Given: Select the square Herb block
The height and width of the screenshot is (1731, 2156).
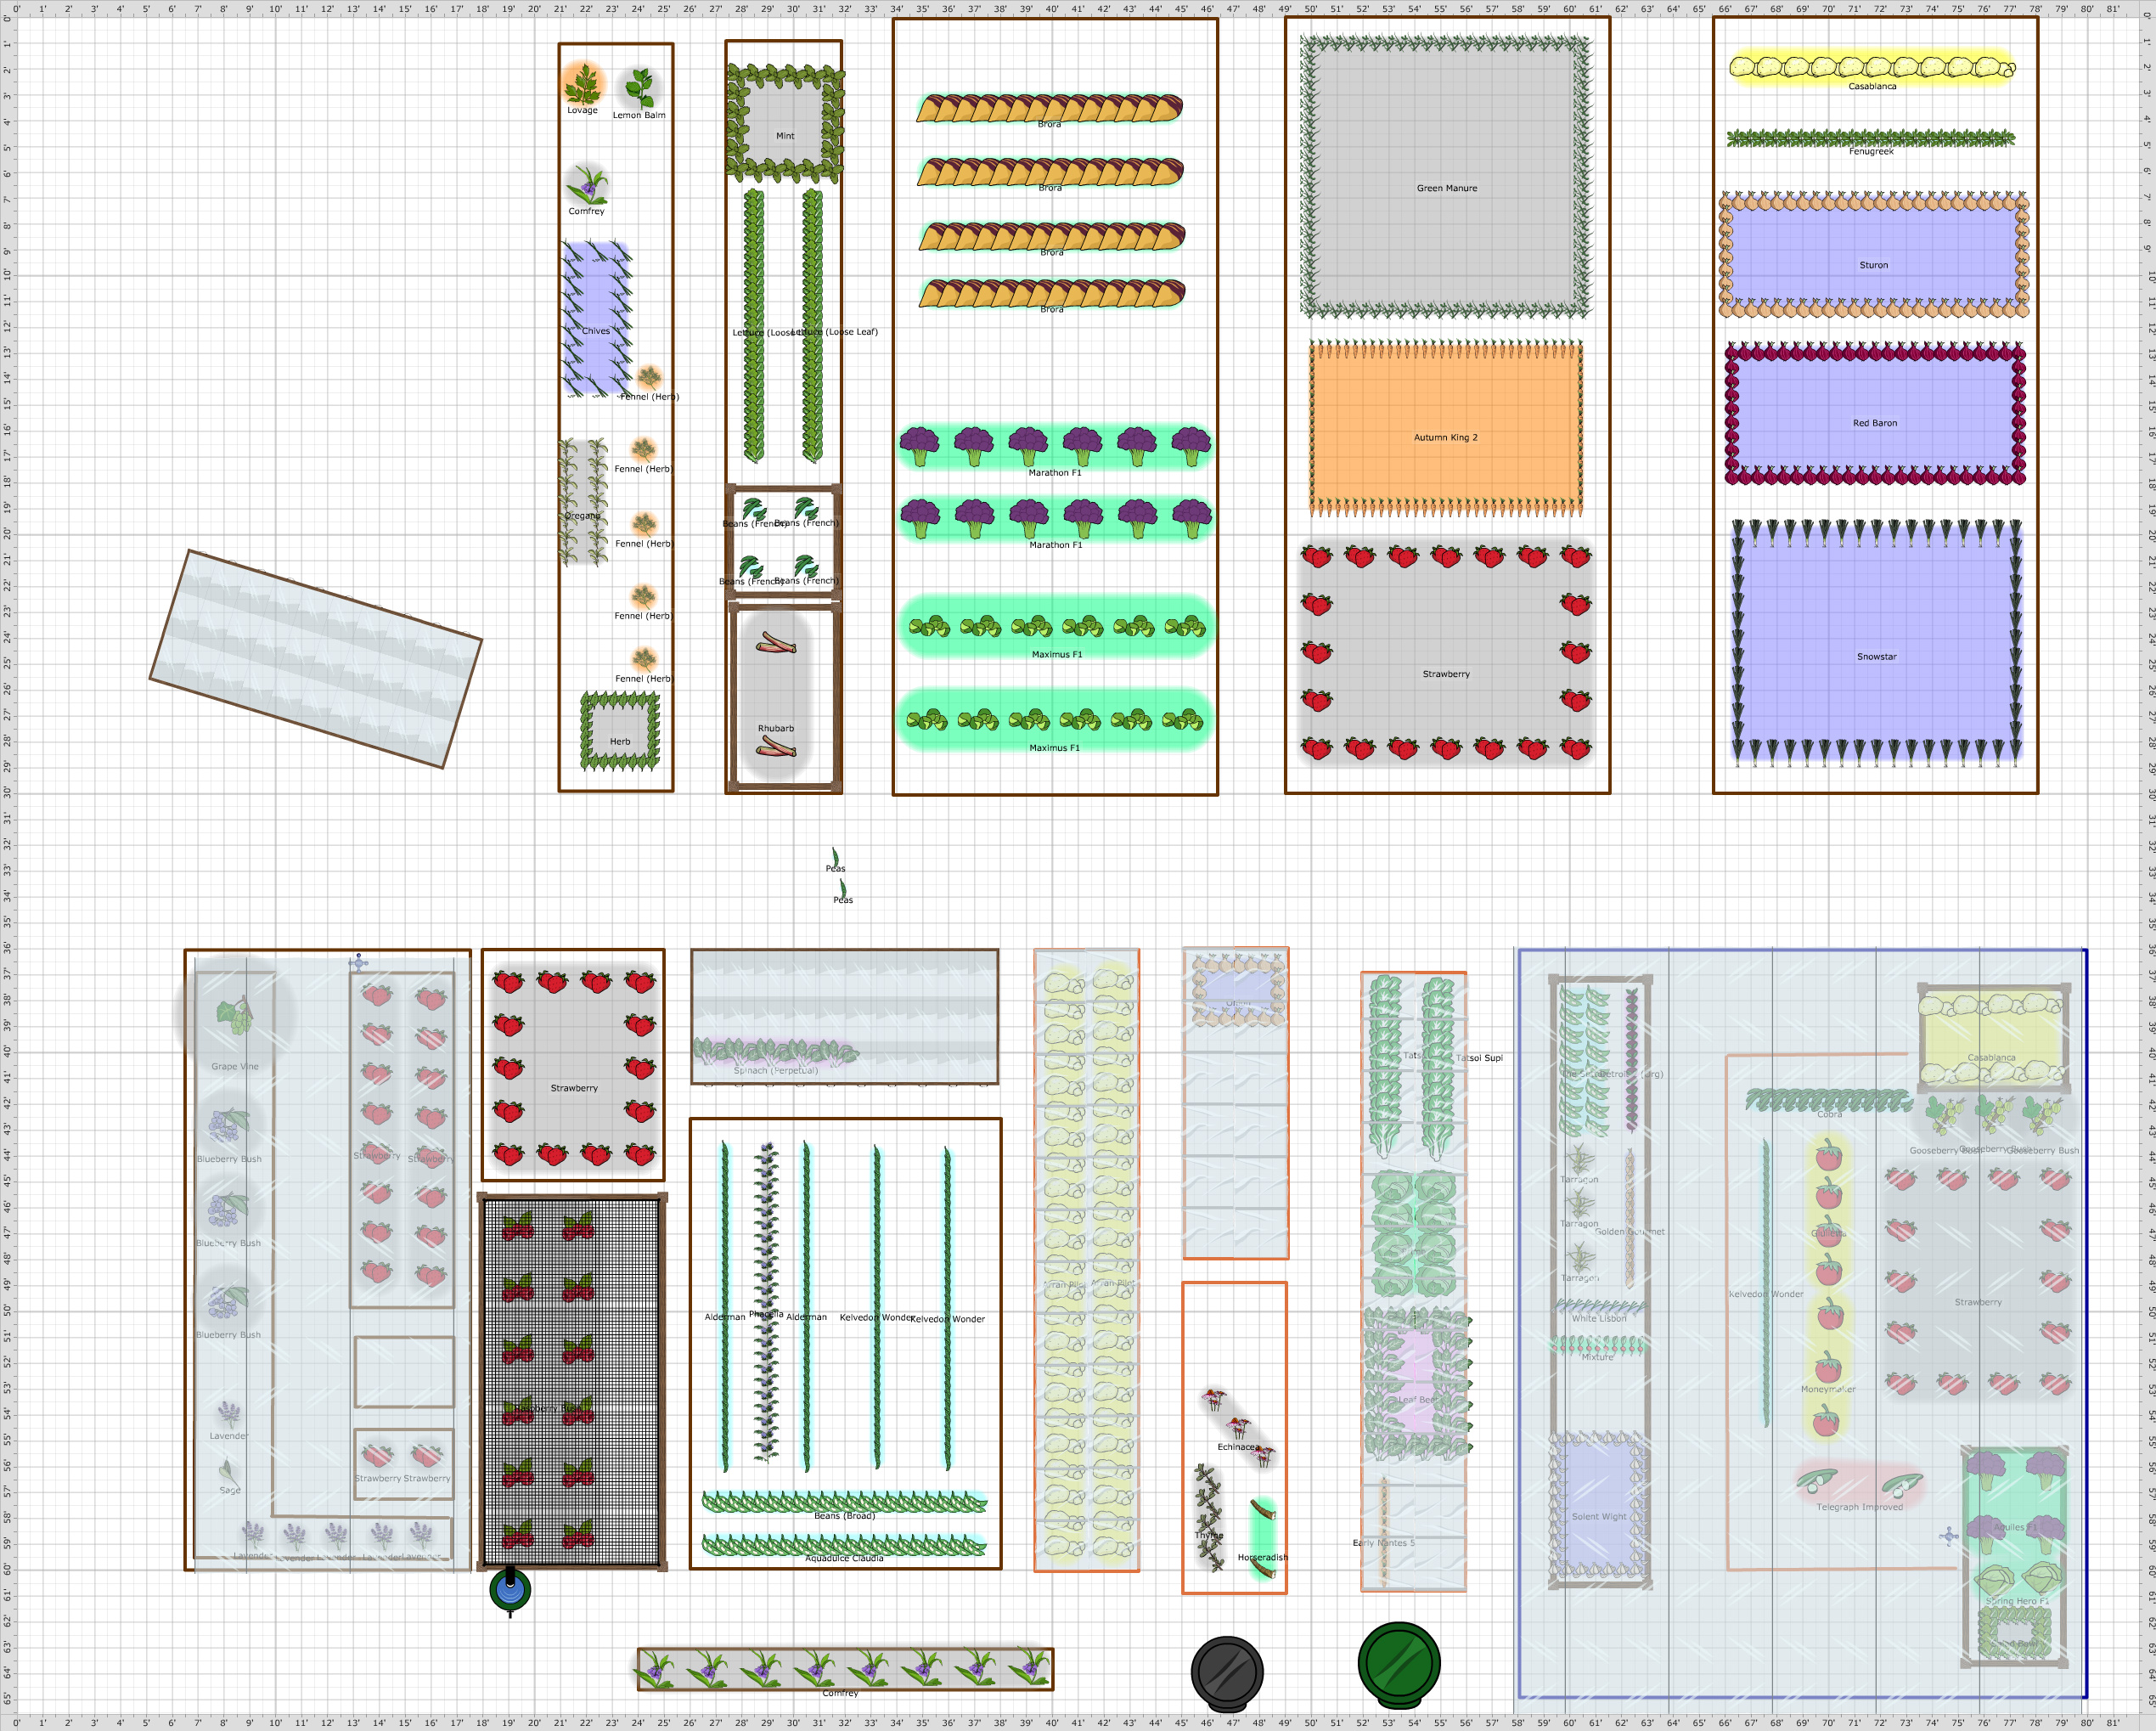Looking at the screenshot, I should [x=620, y=731].
